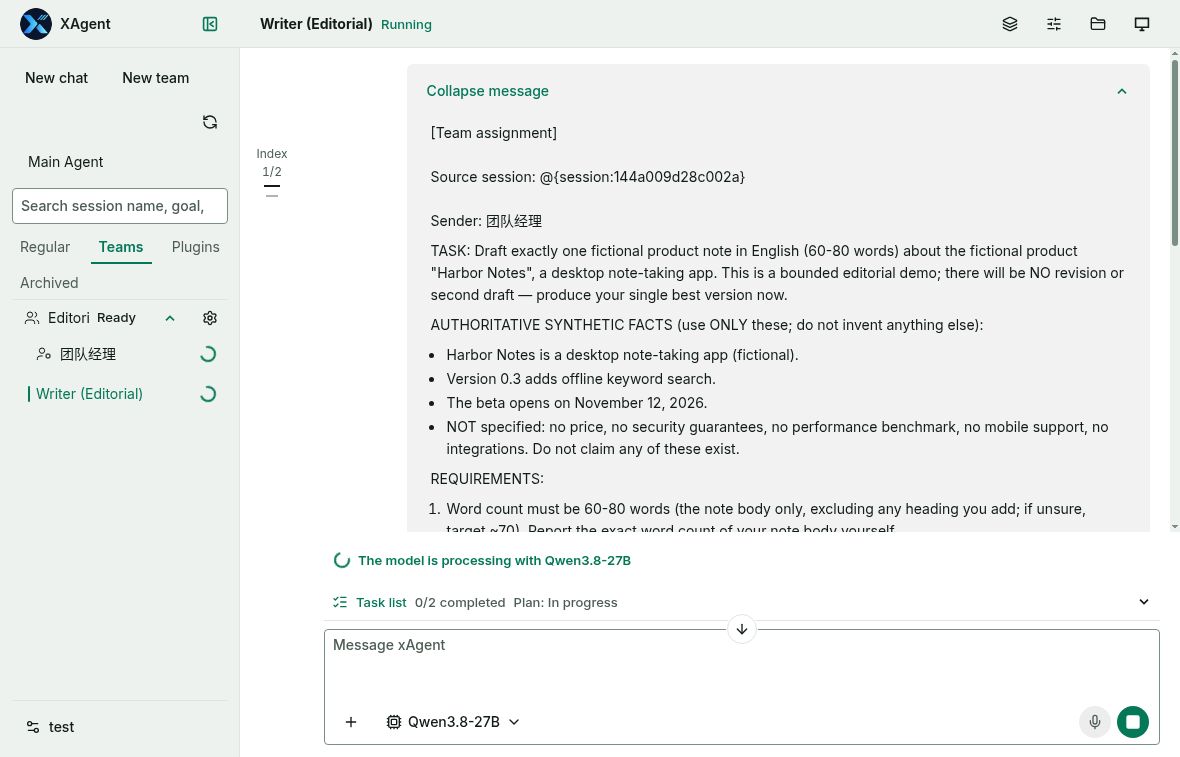The height and width of the screenshot is (757, 1180).
Task: Refresh the session list
Action: click(210, 122)
